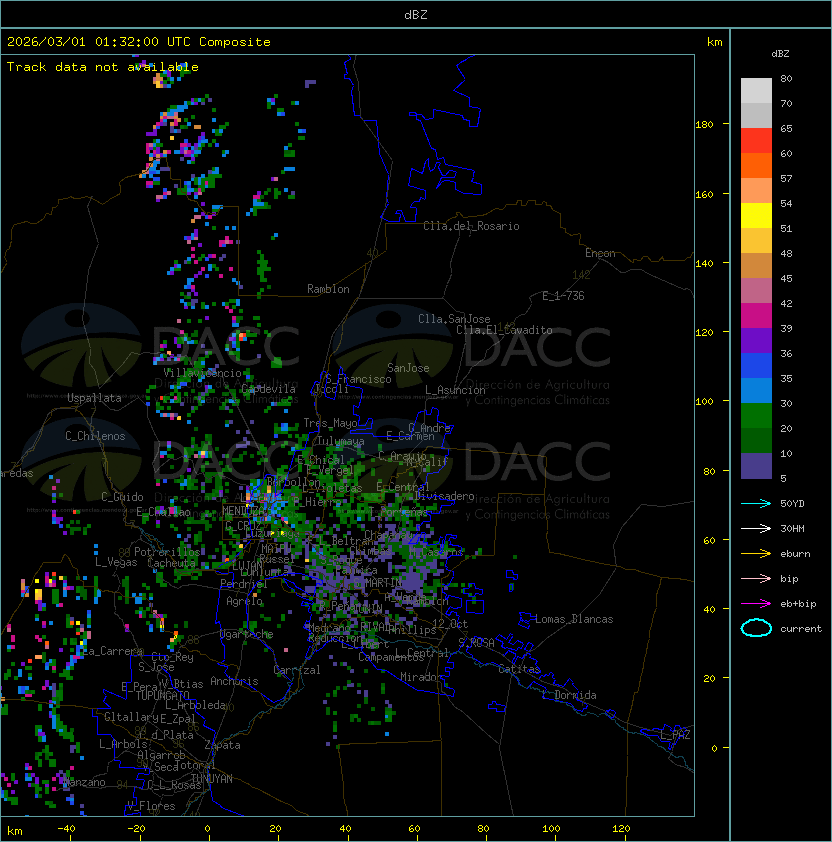Click the 'E_1-736' map label
832x842 pixels.
click(x=563, y=296)
